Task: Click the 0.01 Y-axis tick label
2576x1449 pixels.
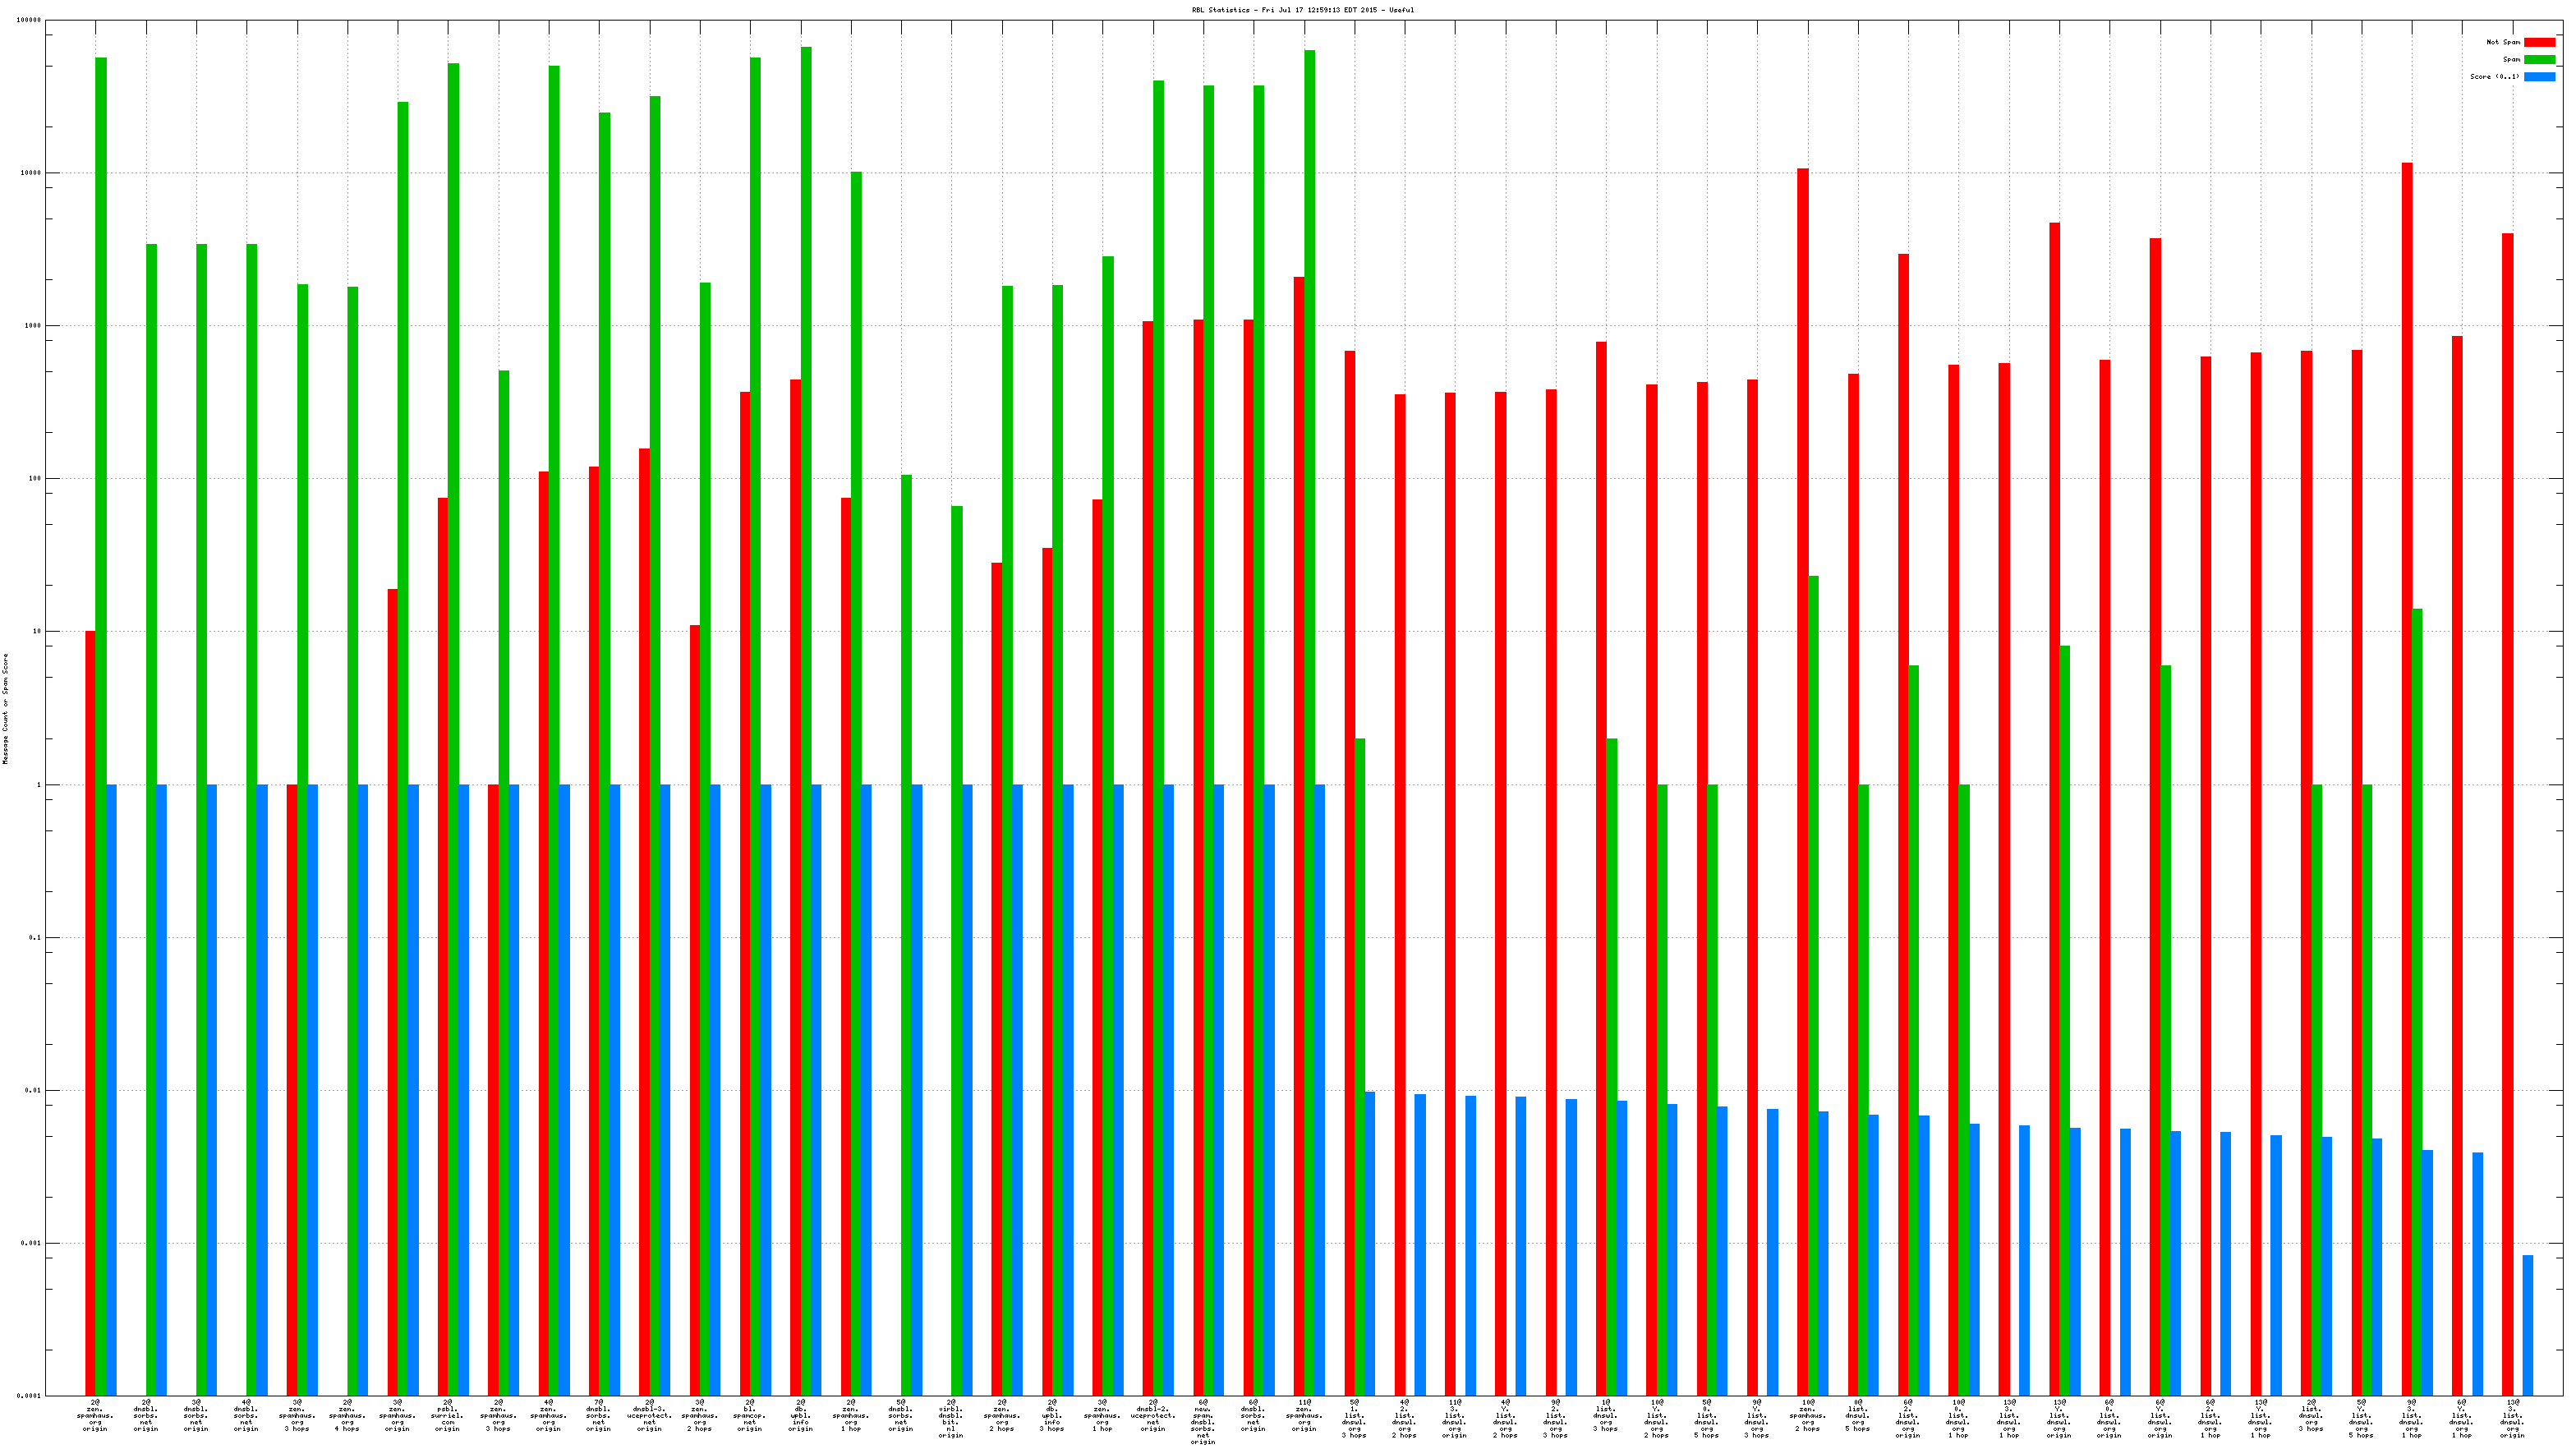Action: [x=33, y=1090]
